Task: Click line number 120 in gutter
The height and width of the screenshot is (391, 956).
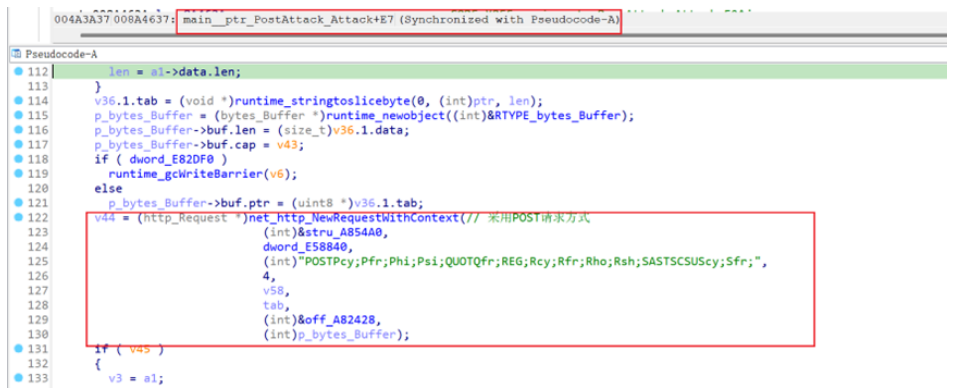Action: pyautogui.click(x=38, y=189)
